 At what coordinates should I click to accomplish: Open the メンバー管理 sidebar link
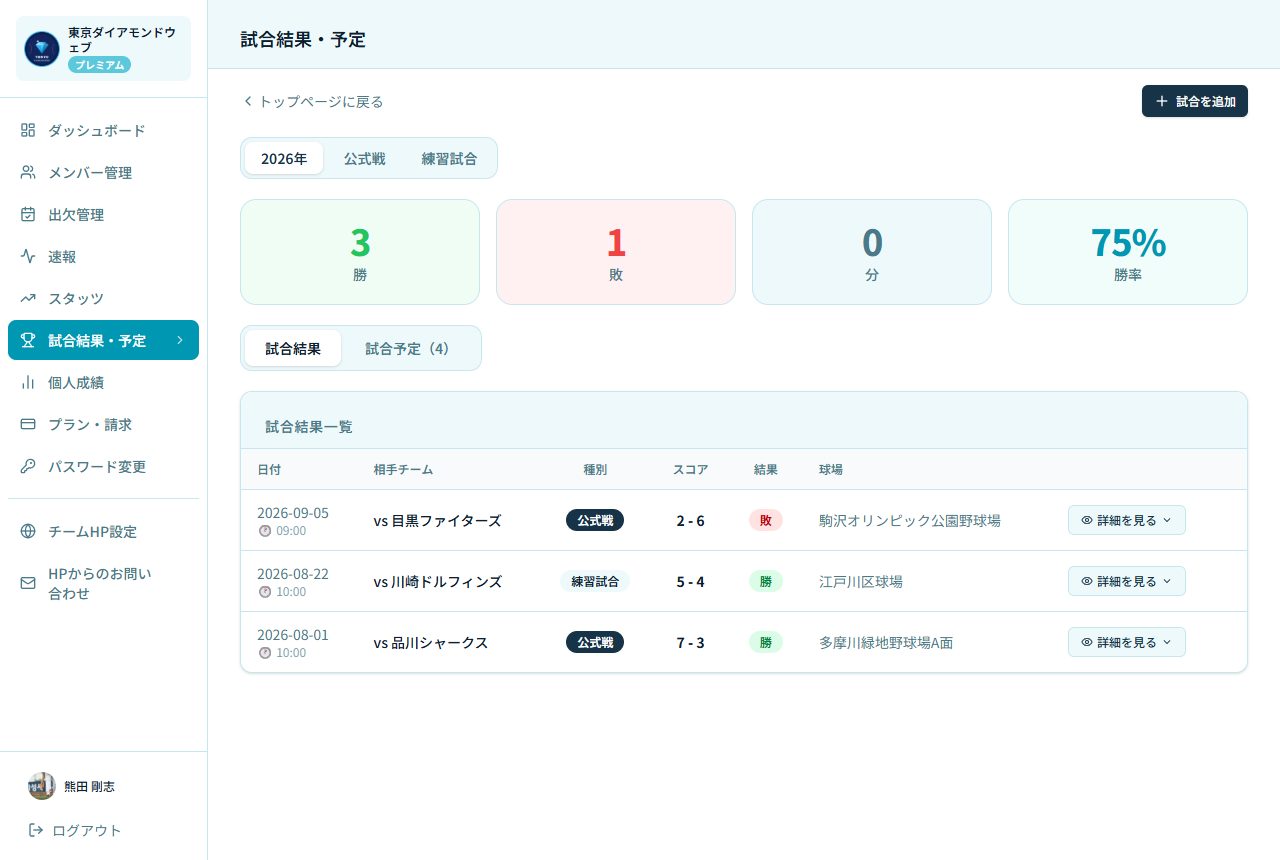coord(103,173)
